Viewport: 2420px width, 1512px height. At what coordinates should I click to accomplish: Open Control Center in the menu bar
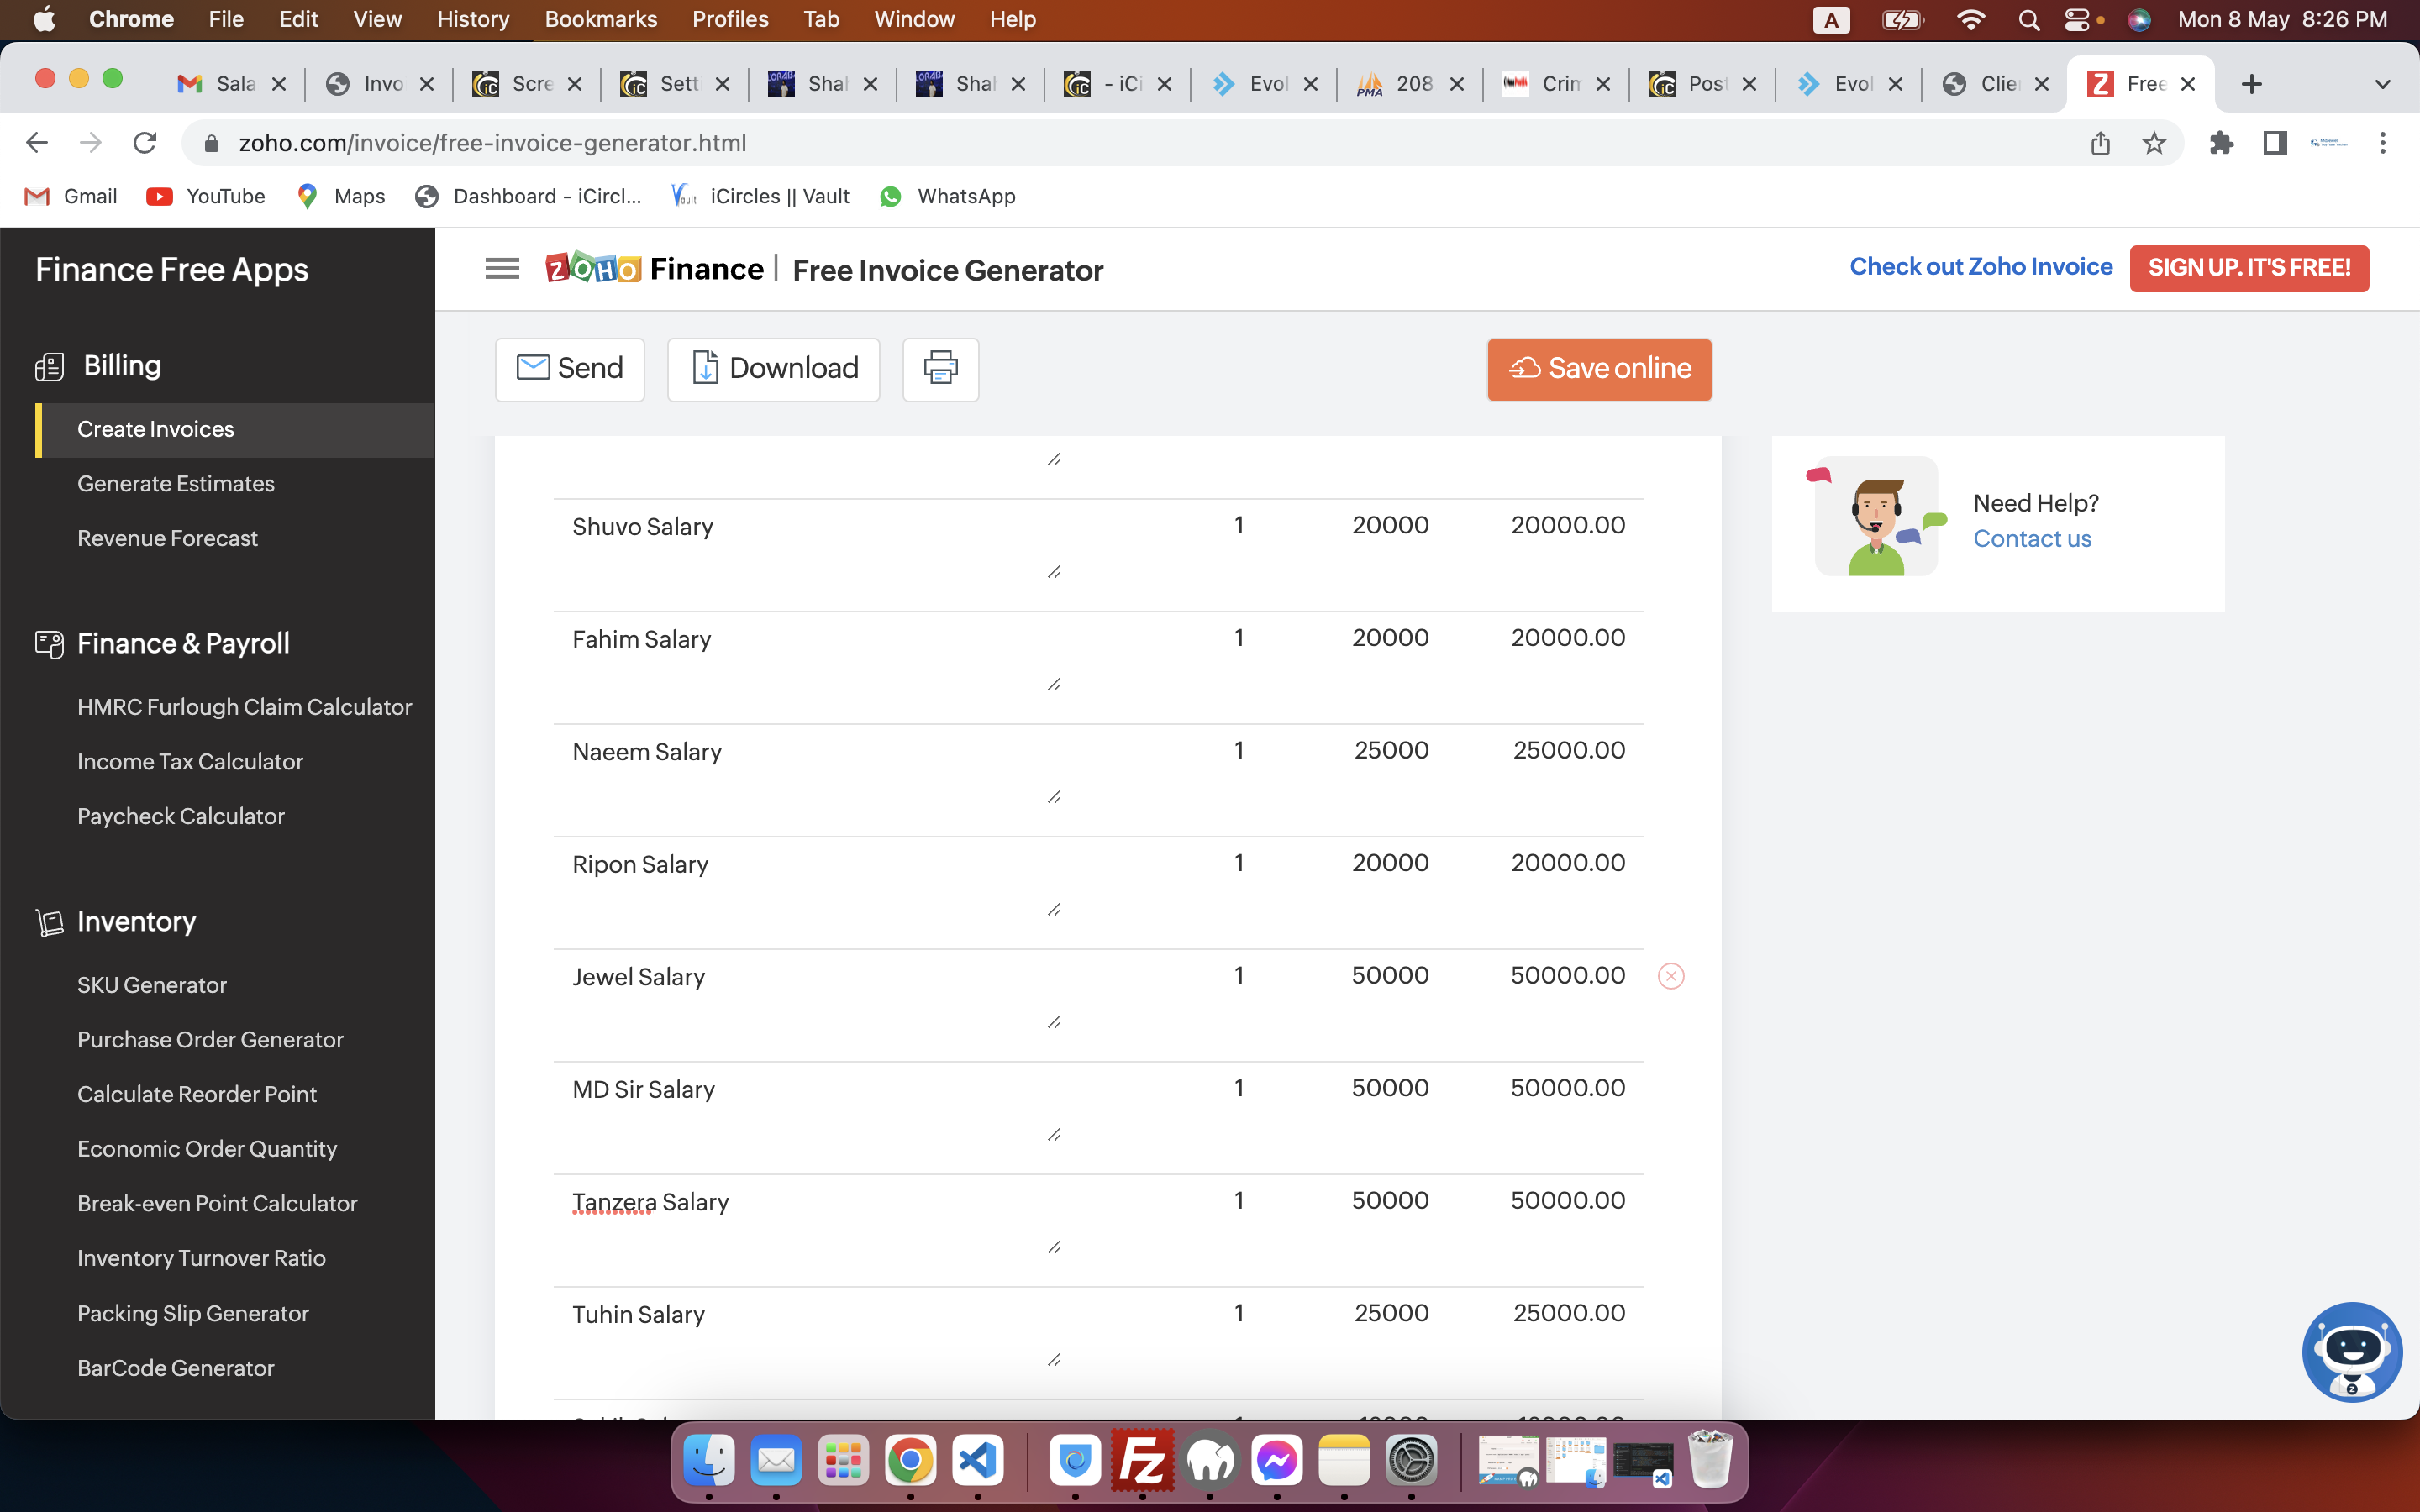2078,20
